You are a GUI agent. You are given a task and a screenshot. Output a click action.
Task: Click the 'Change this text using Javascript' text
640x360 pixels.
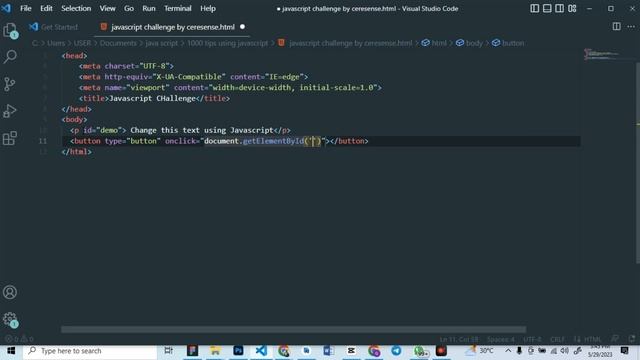(202, 130)
